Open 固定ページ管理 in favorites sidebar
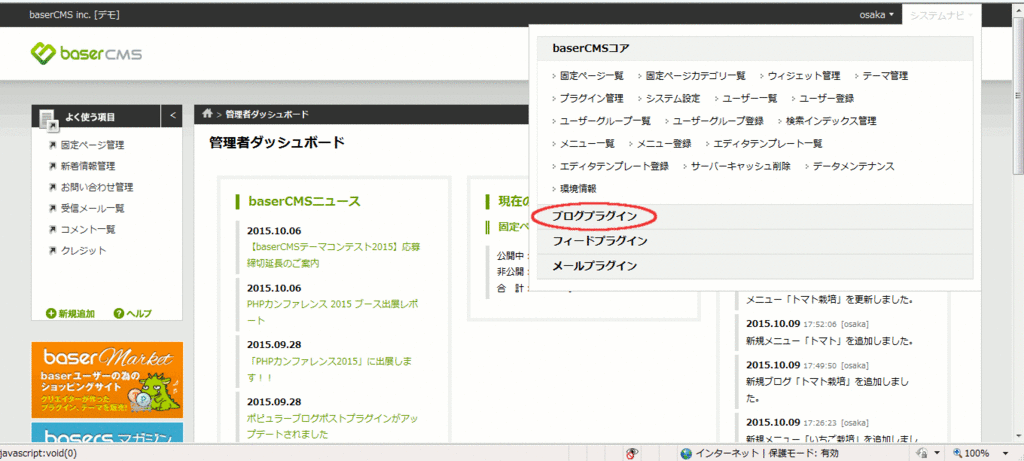Viewport: 1024px width, 461px height. tap(92, 145)
